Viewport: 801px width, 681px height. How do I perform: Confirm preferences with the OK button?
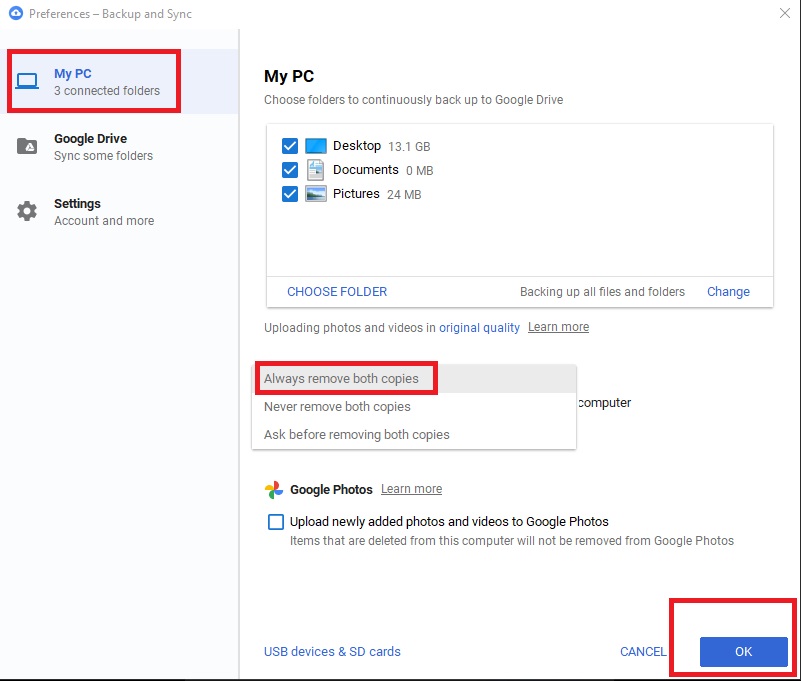[743, 651]
